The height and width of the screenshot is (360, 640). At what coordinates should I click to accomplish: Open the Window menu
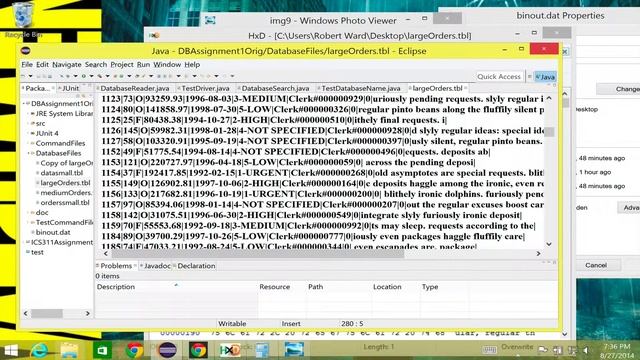pos(167,64)
